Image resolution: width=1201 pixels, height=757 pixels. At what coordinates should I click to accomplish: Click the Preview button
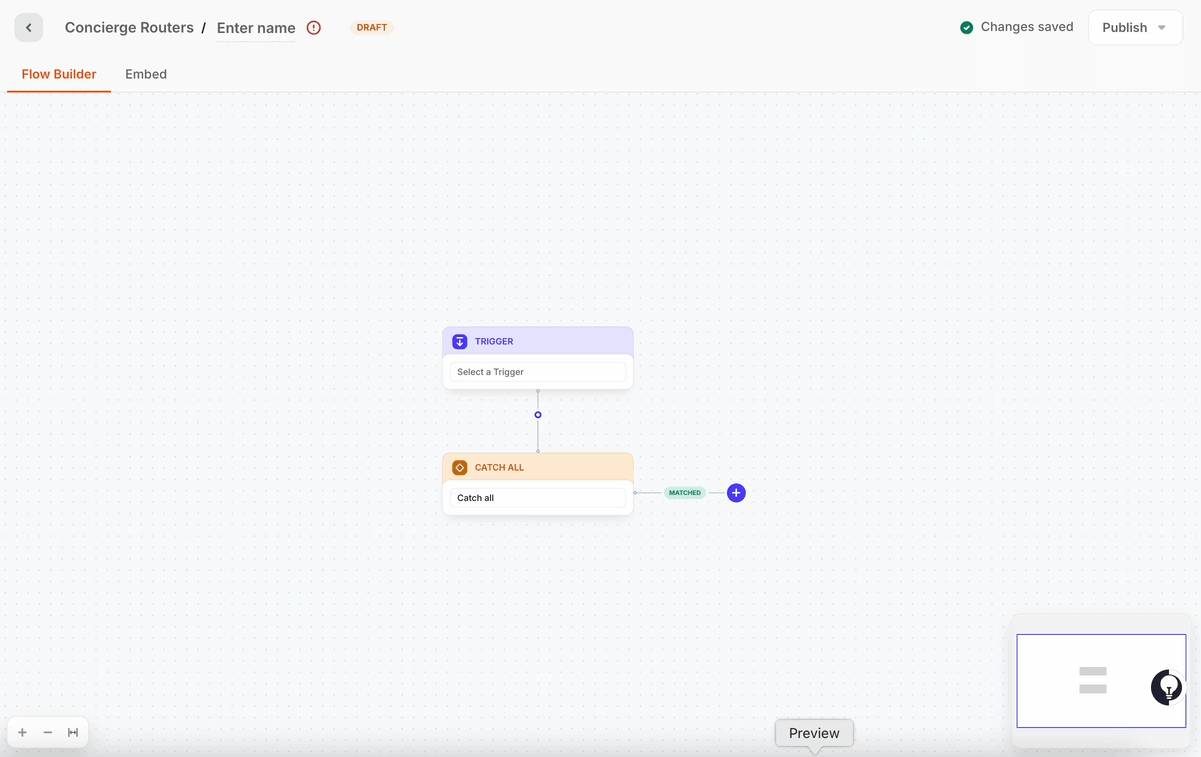pyautogui.click(x=815, y=733)
